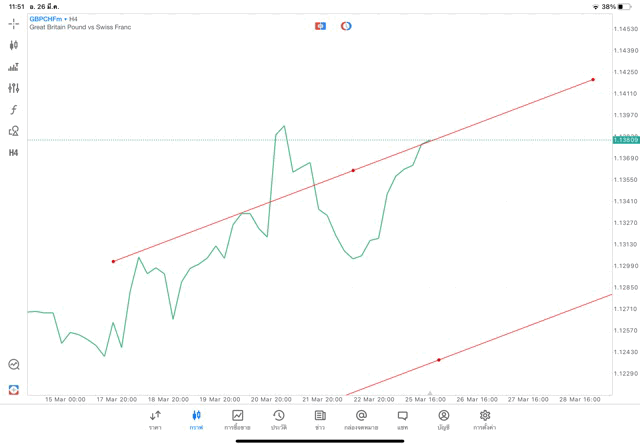Tap the magnifier check icon at lower left
This screenshot has width=640, height=447.
[x=14, y=365]
